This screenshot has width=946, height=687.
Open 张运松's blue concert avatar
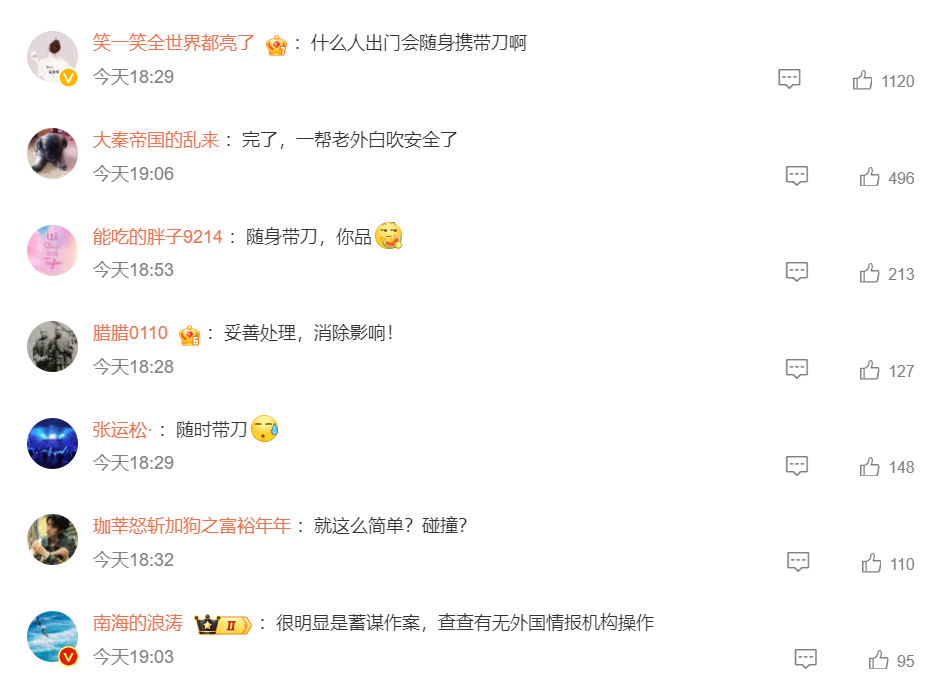click(x=52, y=443)
